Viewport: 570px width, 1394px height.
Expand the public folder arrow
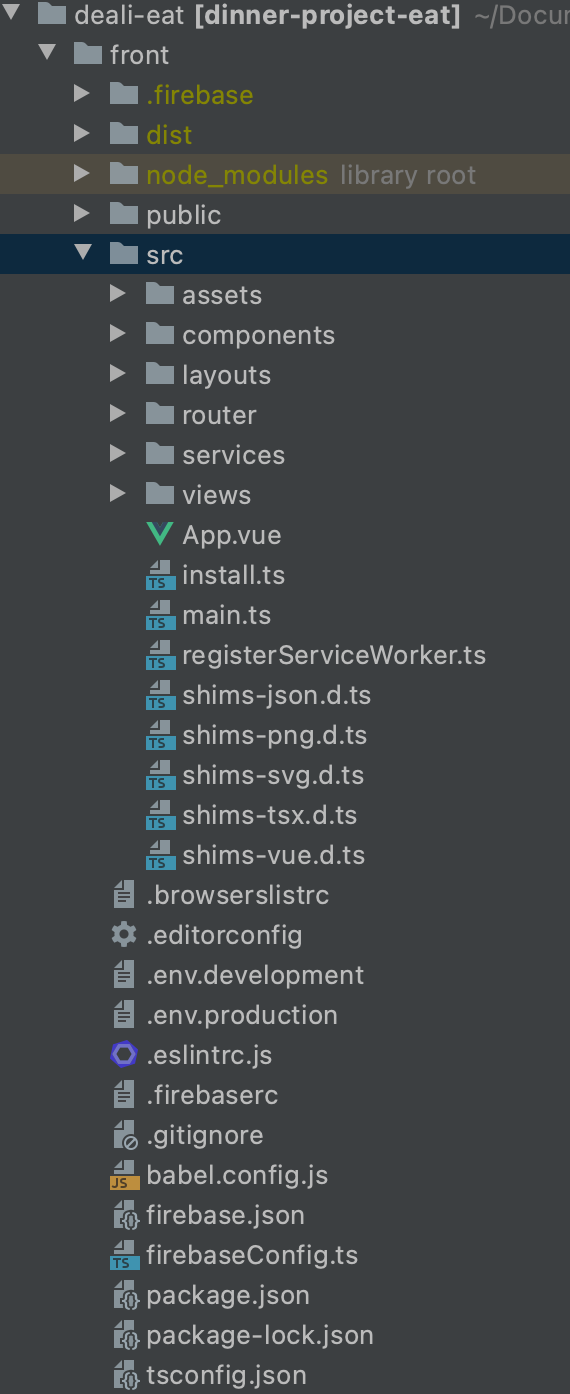pos(82,215)
